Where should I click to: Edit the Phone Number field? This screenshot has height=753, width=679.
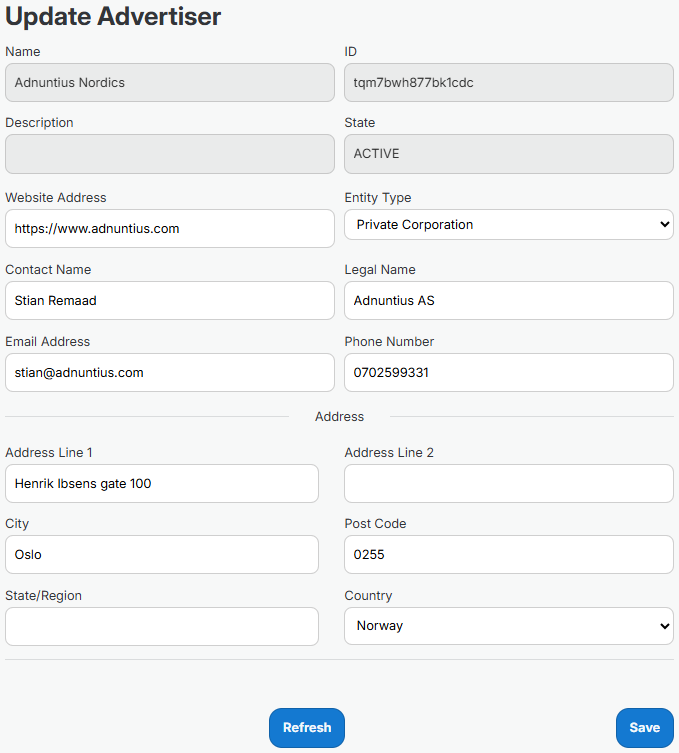(508, 373)
